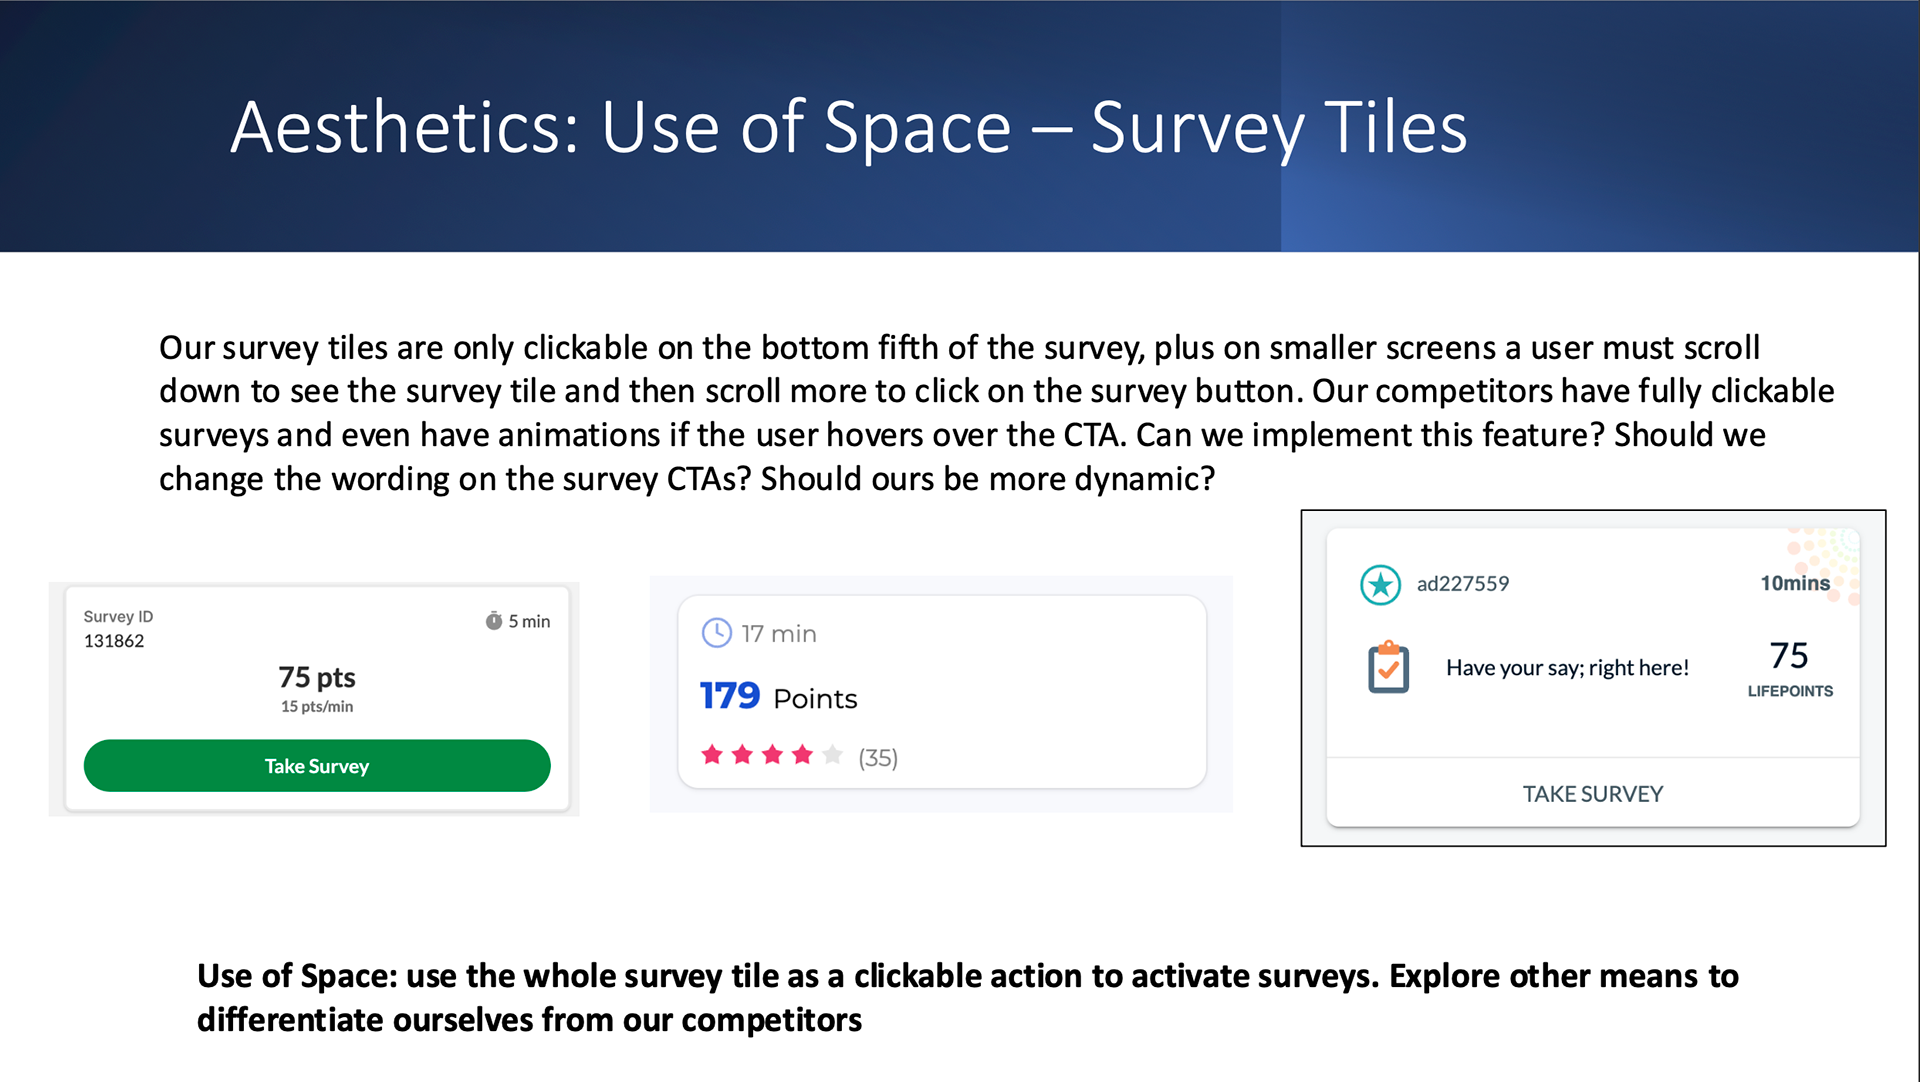1920x1082 pixels.
Task: Click the 75 LIFEPOINTS value
Action: coord(1789,668)
